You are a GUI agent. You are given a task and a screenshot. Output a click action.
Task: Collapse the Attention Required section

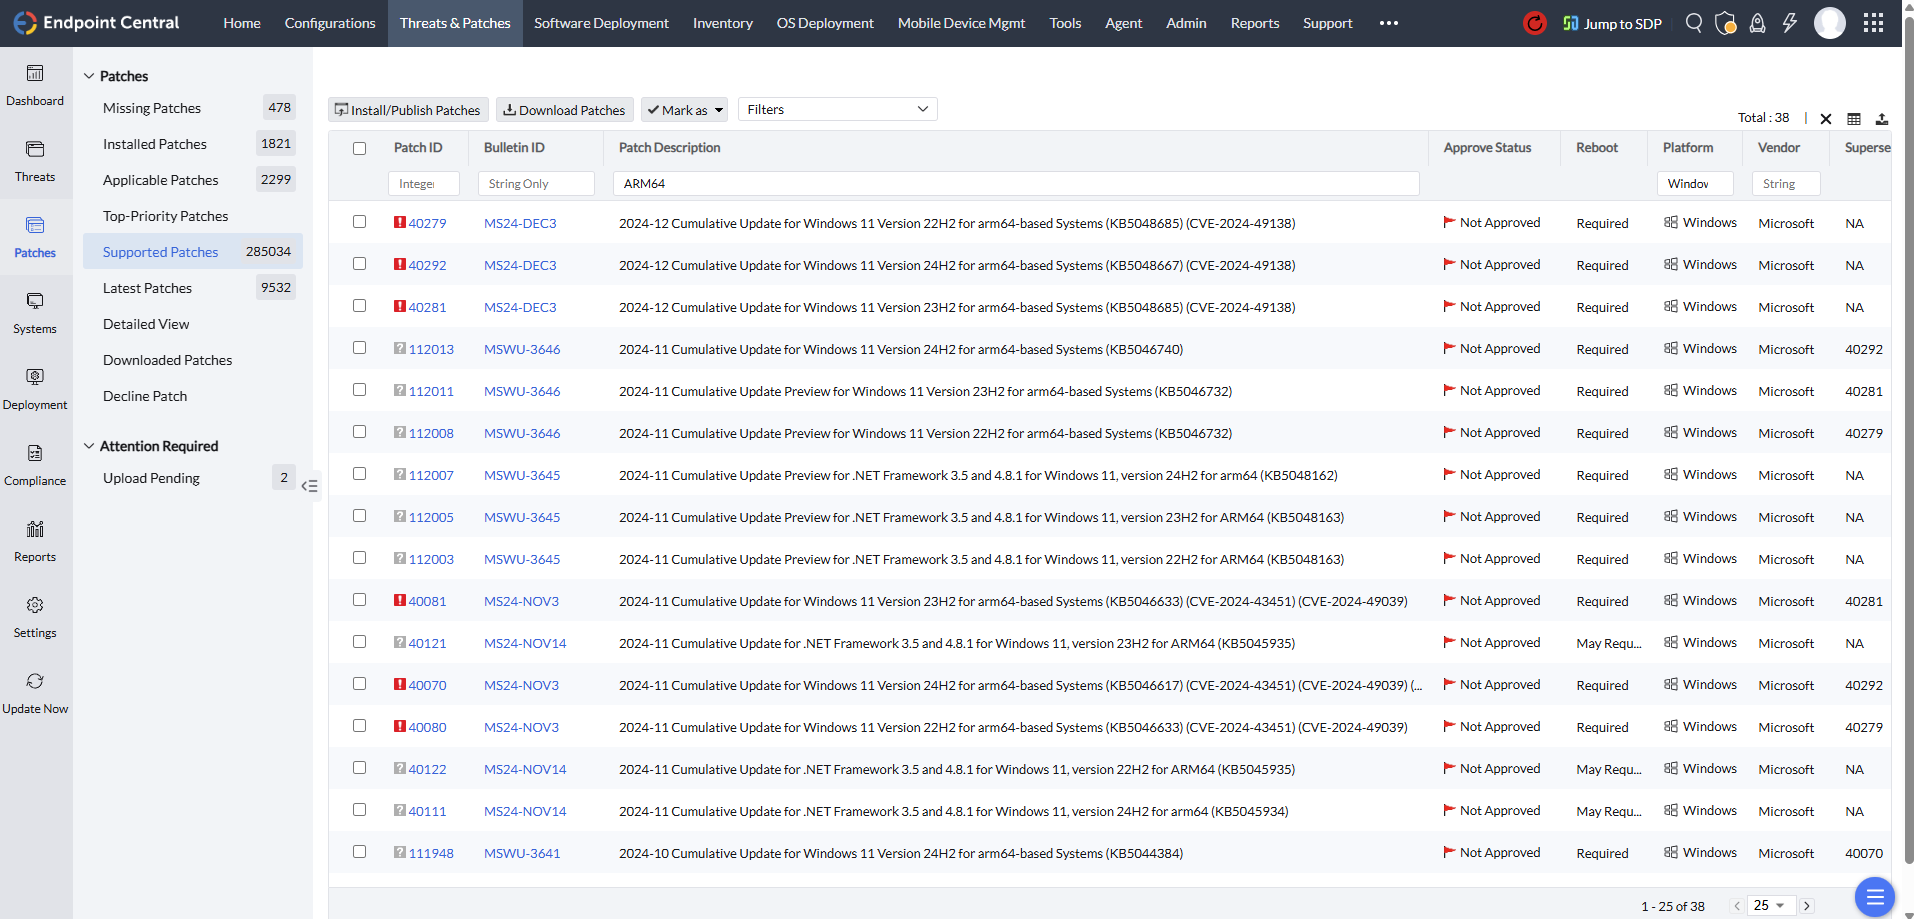(89, 446)
